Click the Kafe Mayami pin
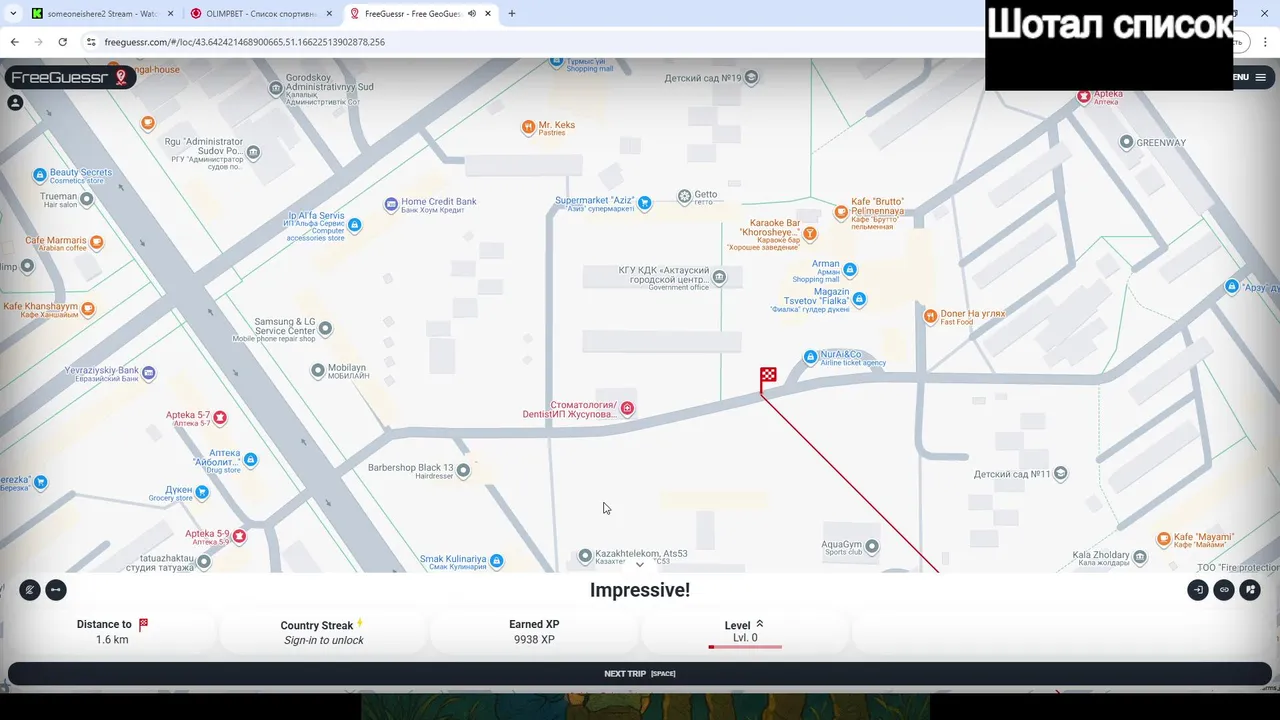Viewport: 1280px width, 720px height. click(x=1164, y=539)
